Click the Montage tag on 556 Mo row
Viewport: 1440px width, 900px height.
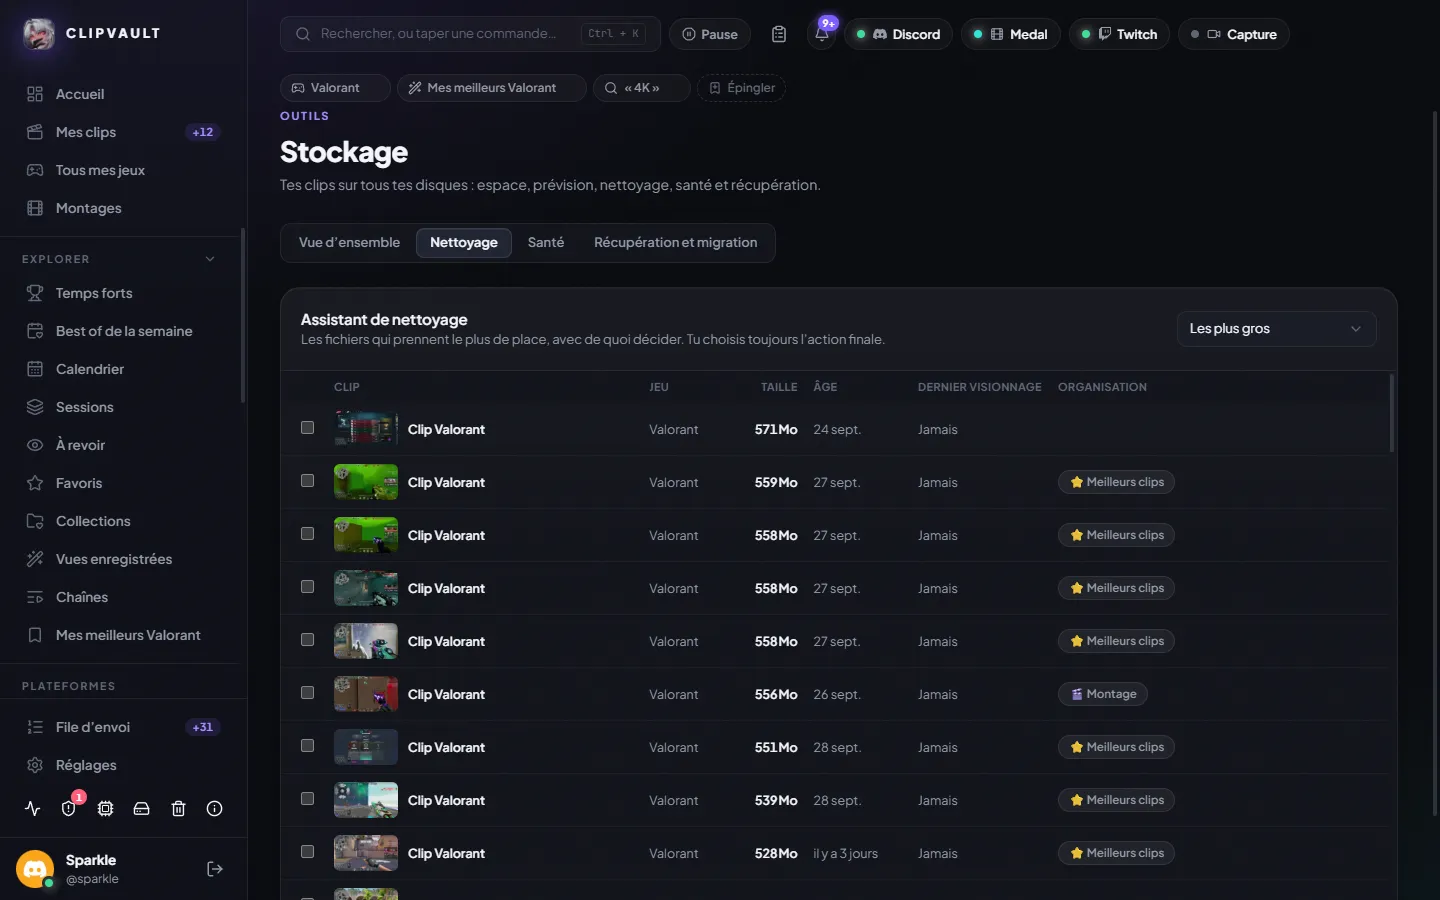point(1103,694)
